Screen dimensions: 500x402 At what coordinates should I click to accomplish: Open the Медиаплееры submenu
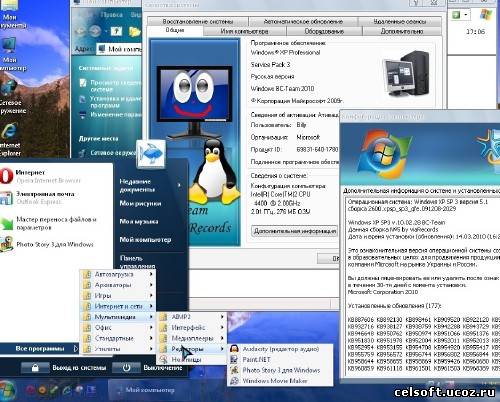pos(192,338)
